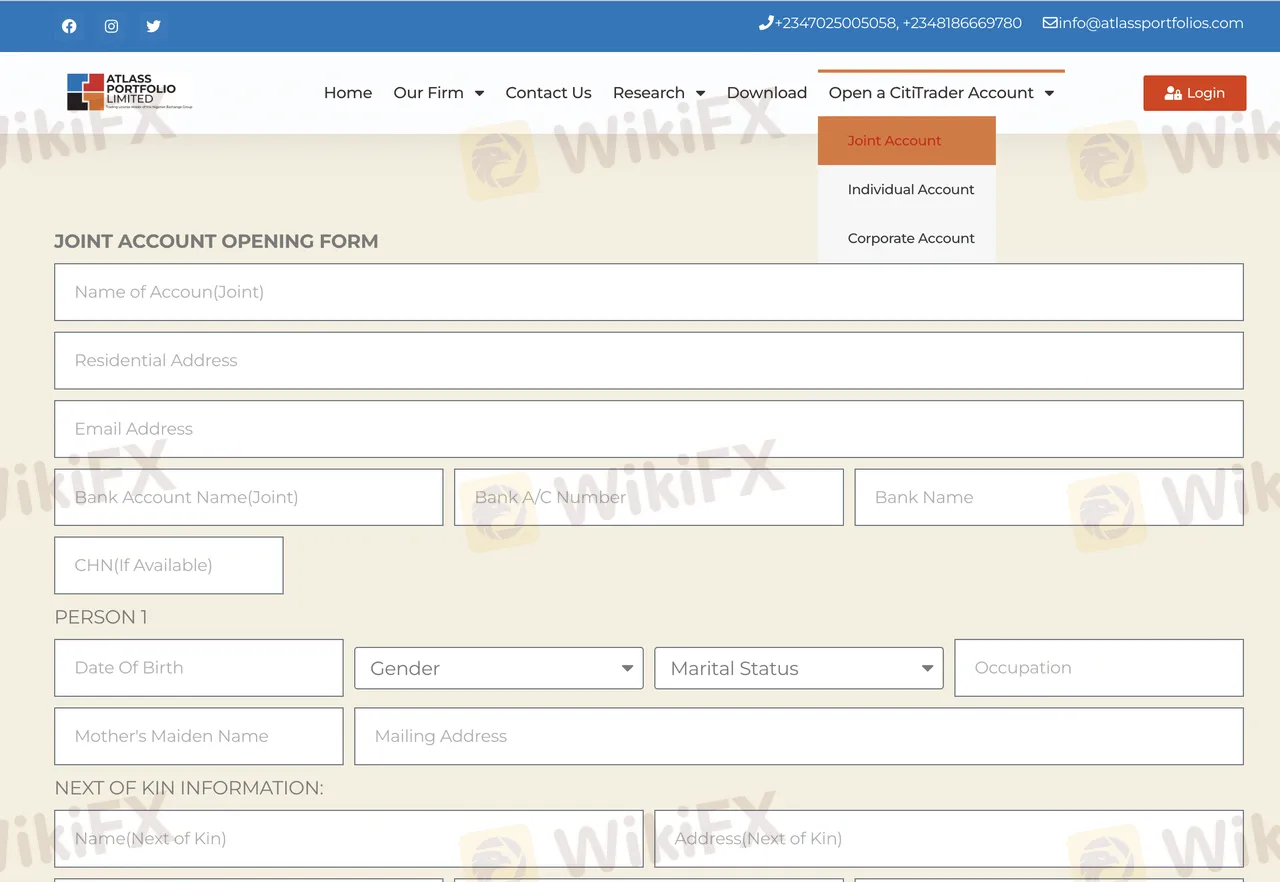Open the Gender dropdown
The image size is (1280, 882).
(x=498, y=668)
